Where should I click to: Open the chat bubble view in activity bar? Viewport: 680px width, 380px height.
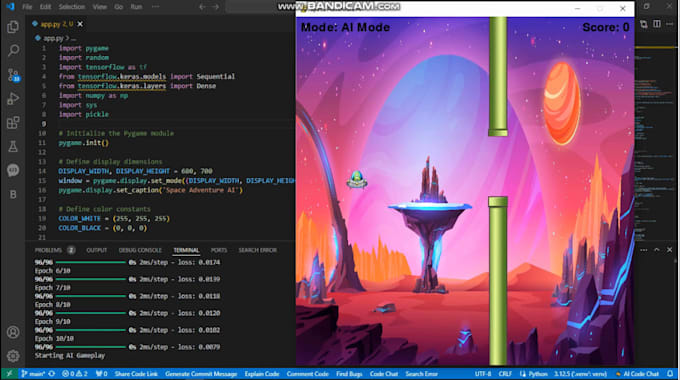coord(13,170)
